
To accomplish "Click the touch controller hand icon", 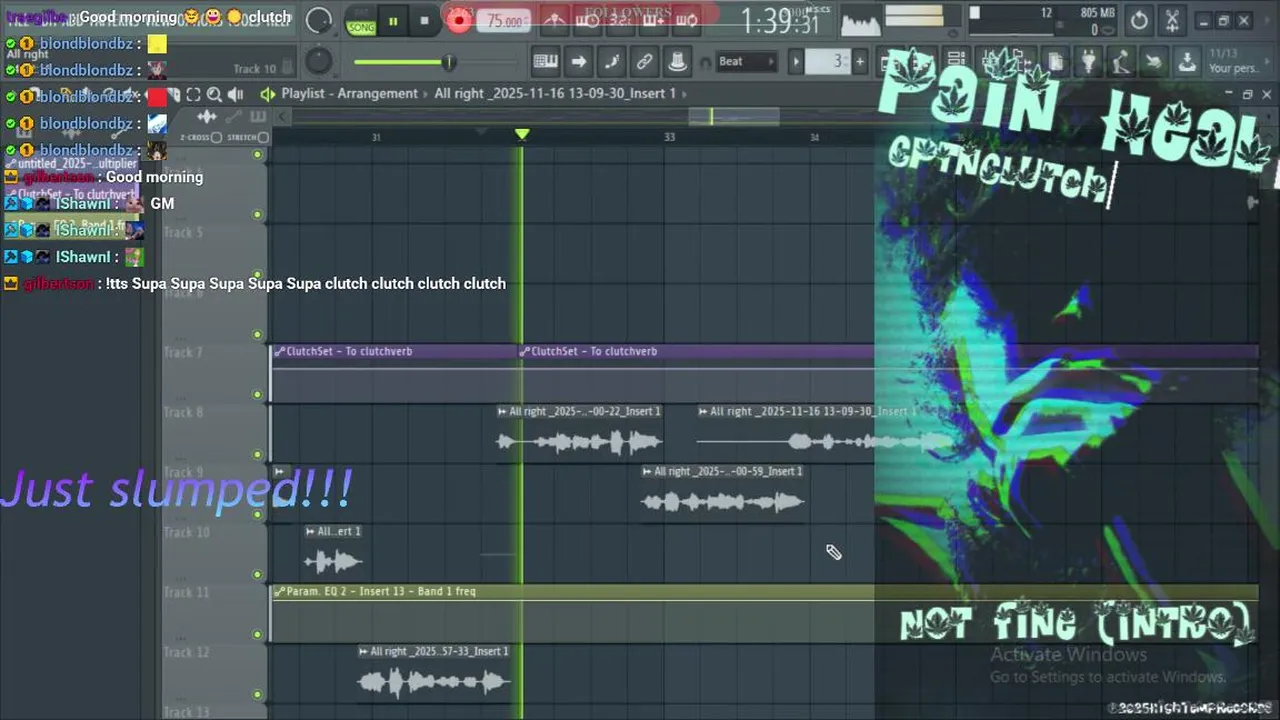I will pos(1154,62).
